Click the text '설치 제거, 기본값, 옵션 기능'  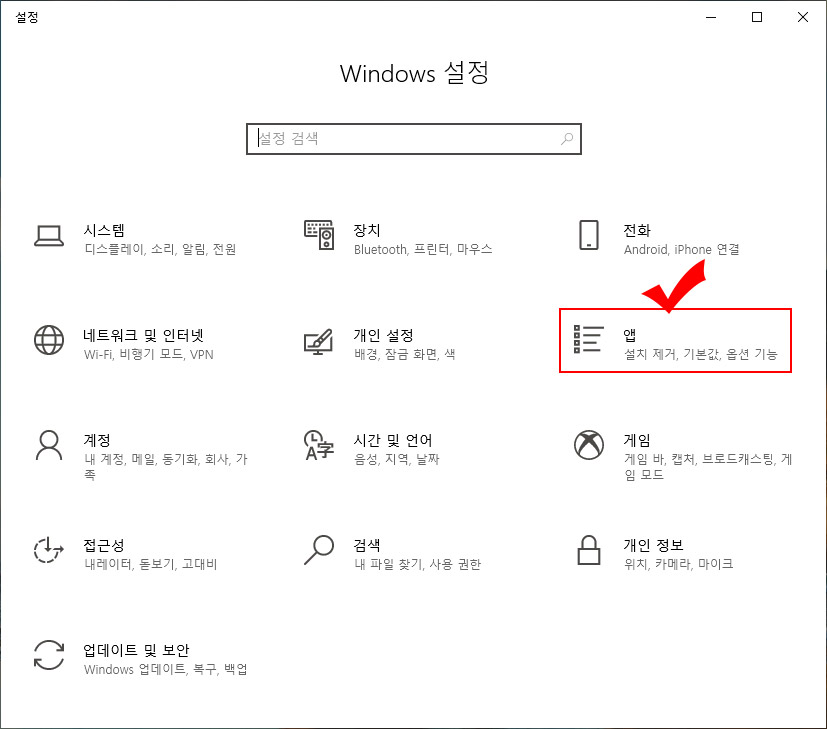[x=701, y=354]
